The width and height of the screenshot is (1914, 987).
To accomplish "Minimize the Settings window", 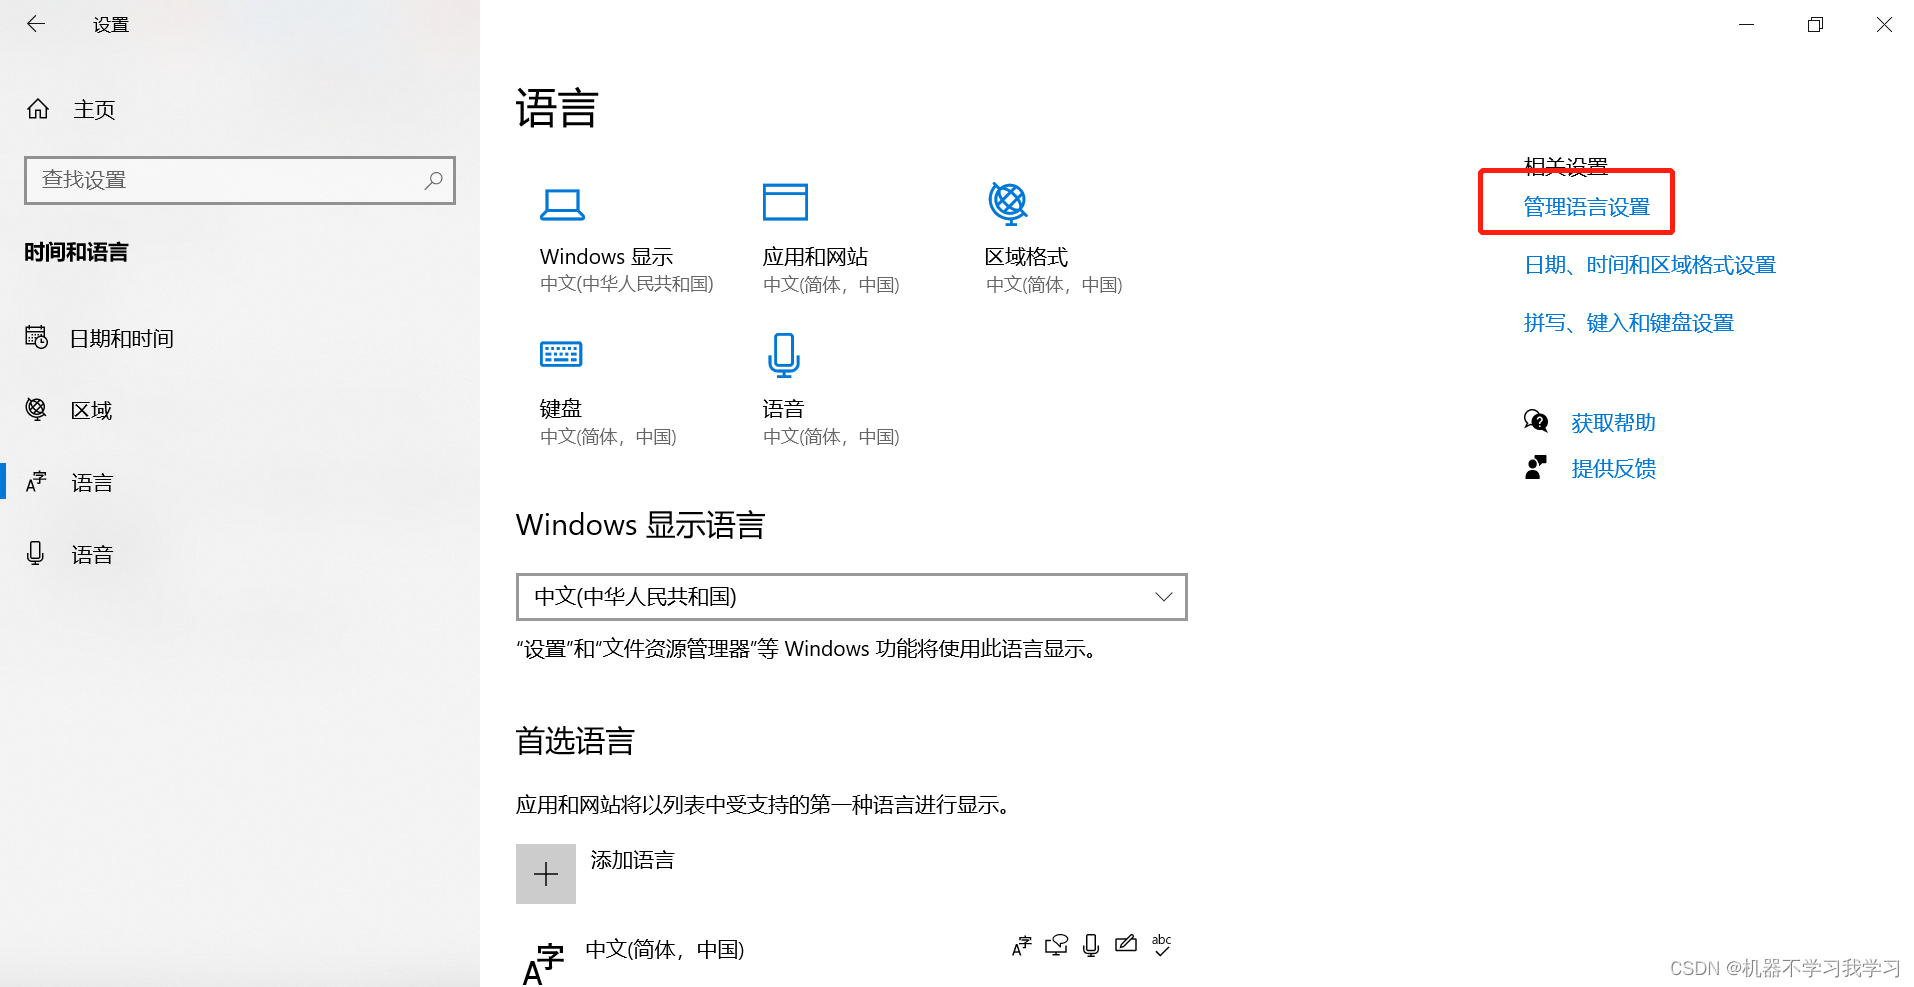I will tap(1746, 24).
